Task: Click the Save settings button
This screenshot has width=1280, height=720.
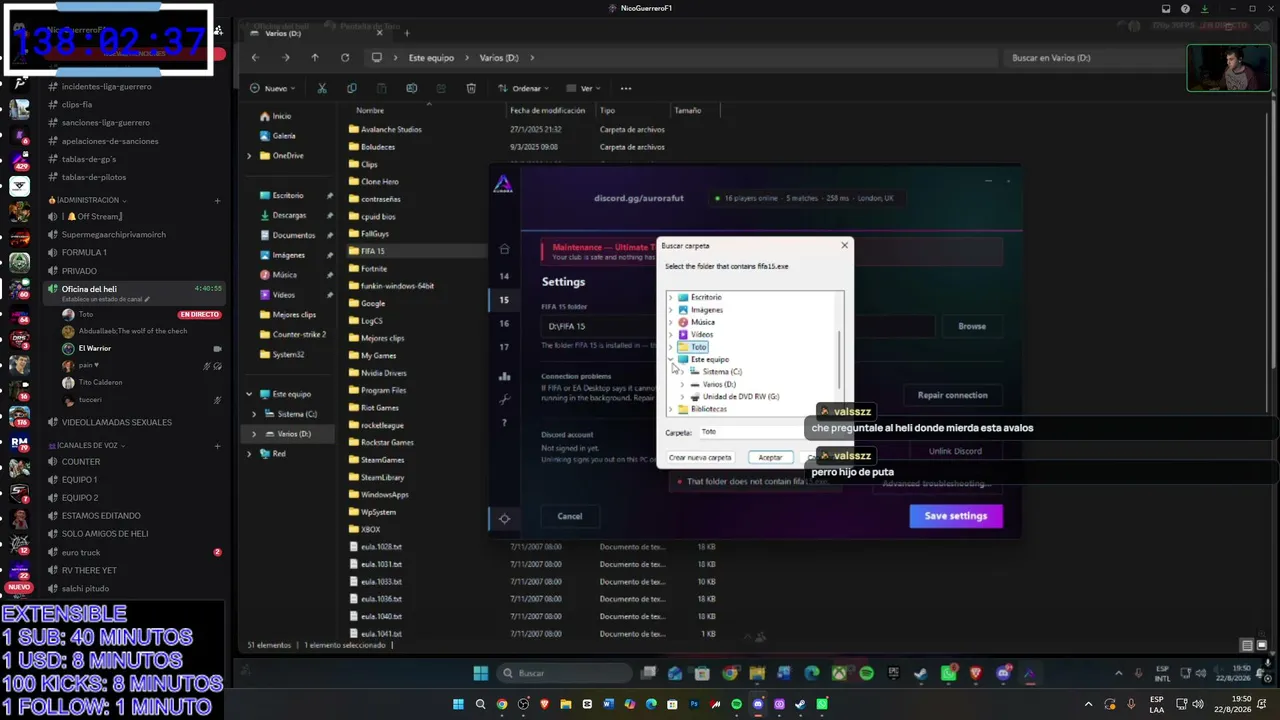Action: [956, 516]
